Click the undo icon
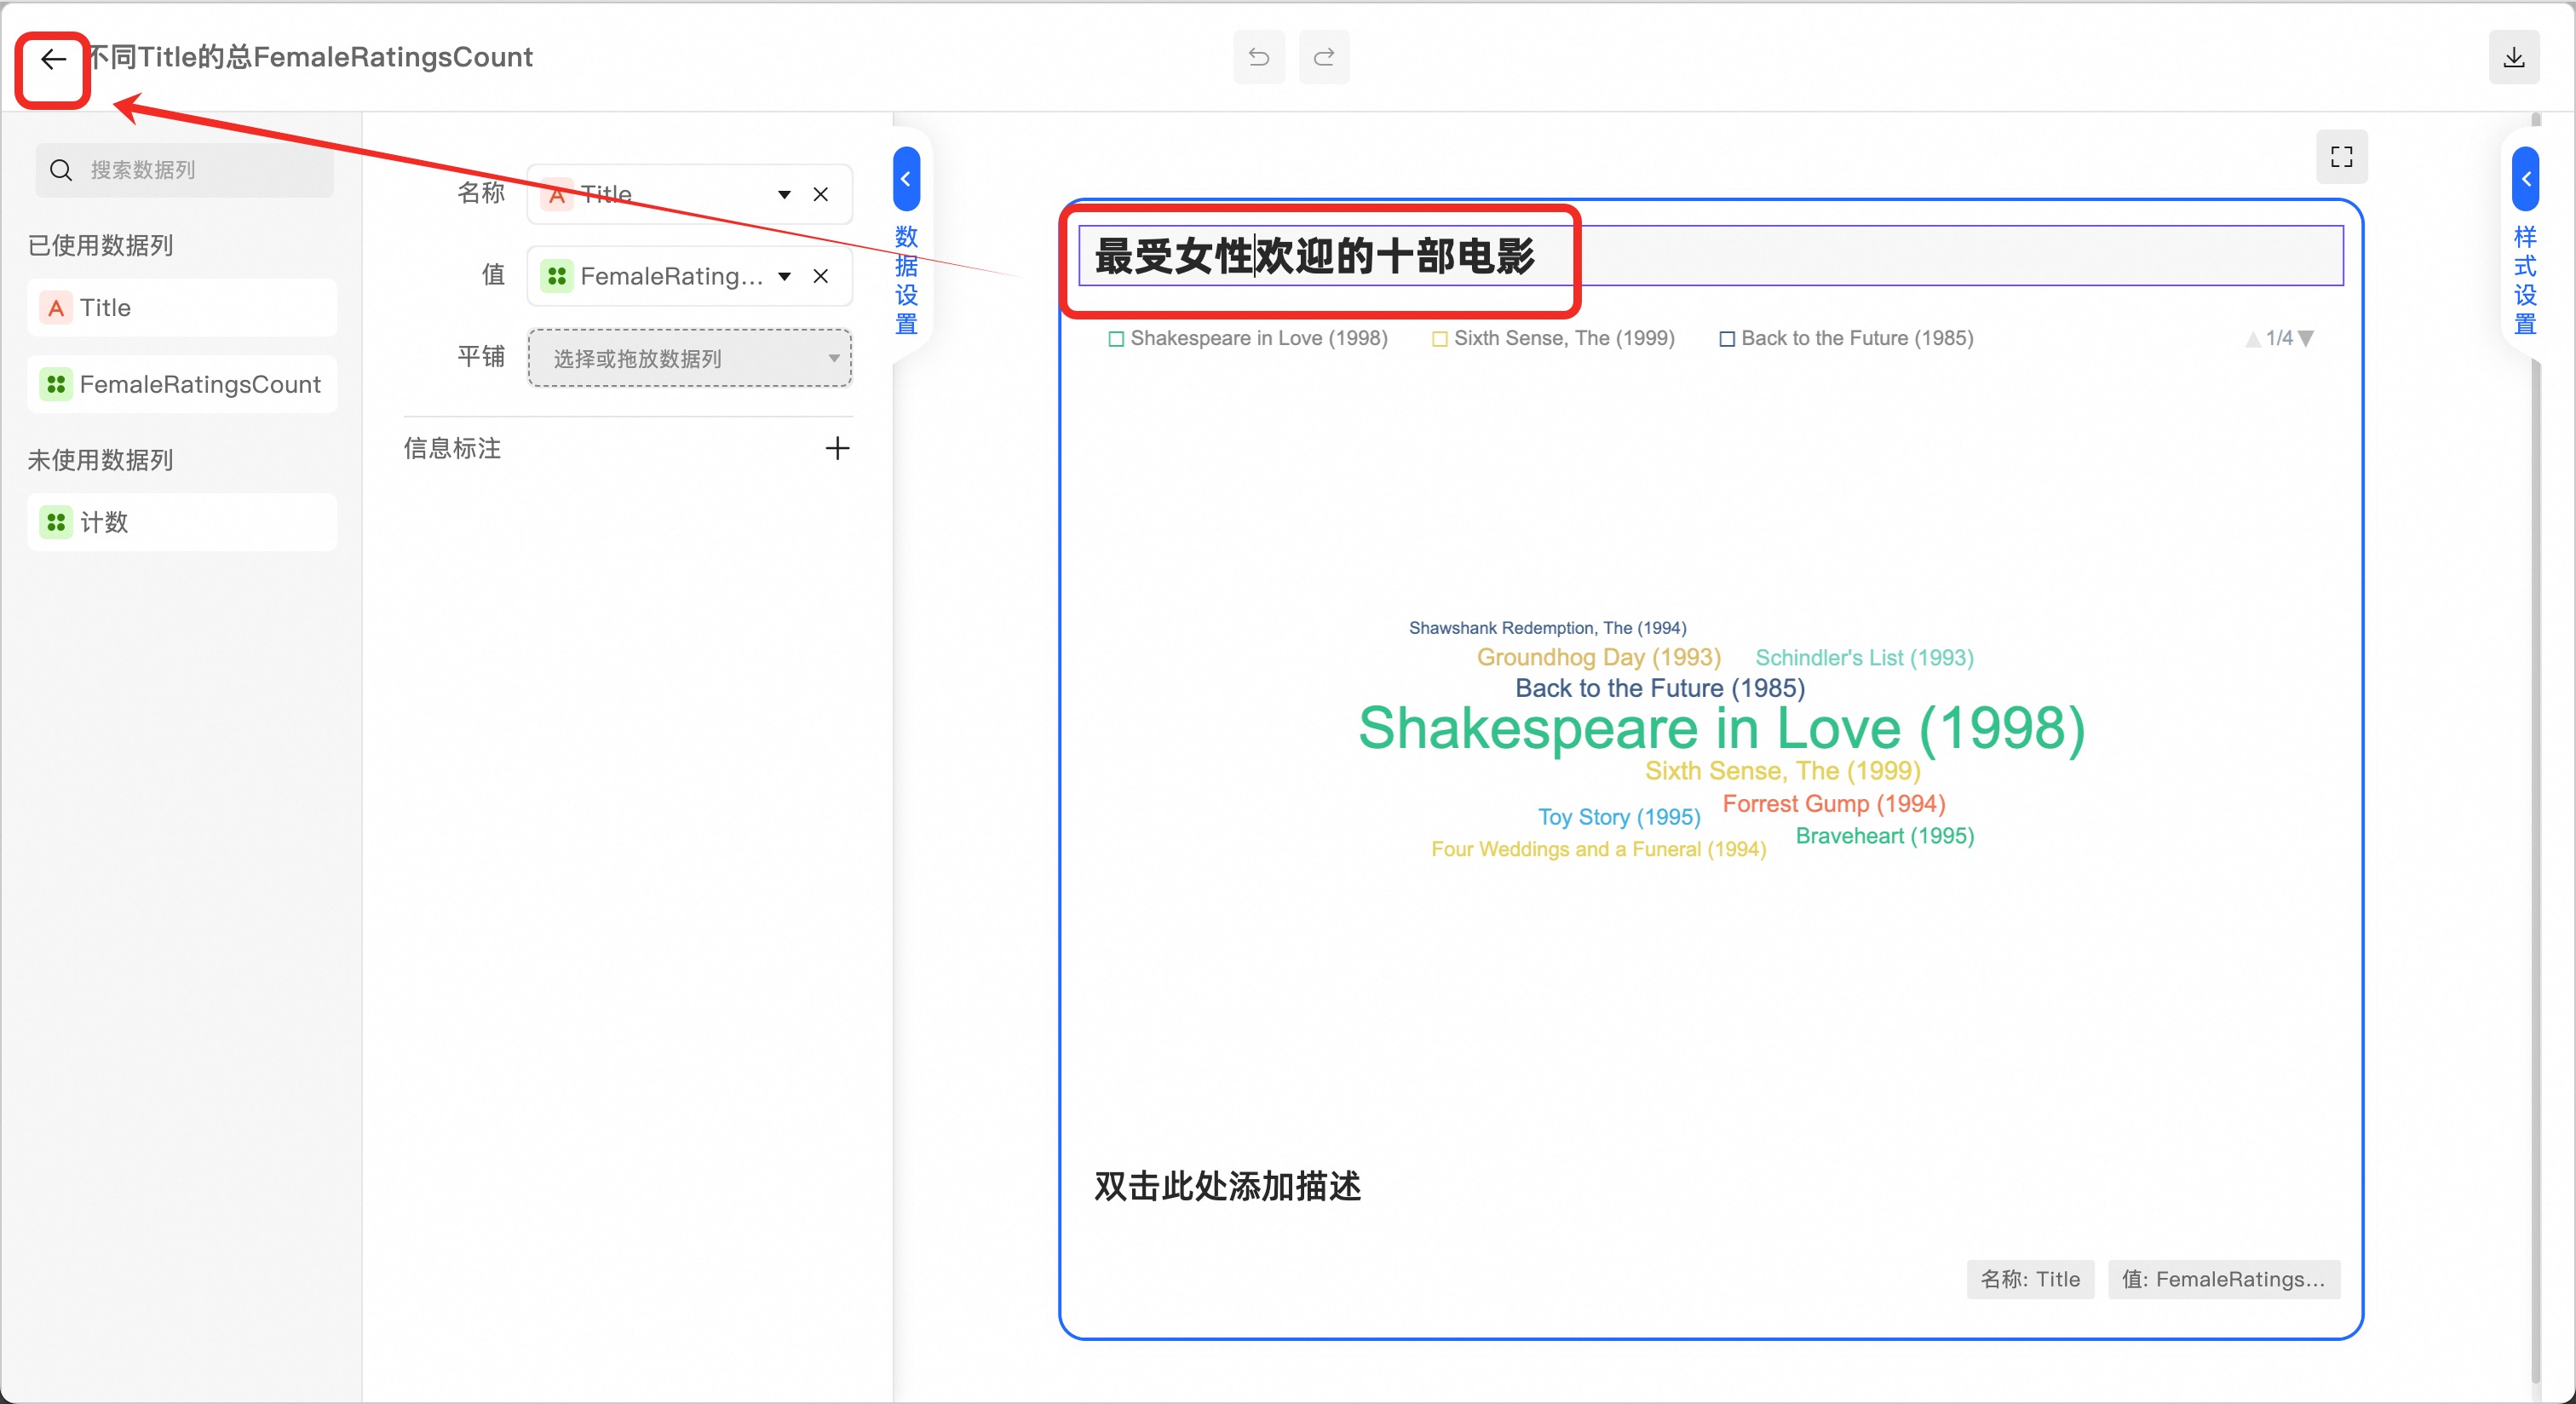 pyautogui.click(x=1258, y=57)
